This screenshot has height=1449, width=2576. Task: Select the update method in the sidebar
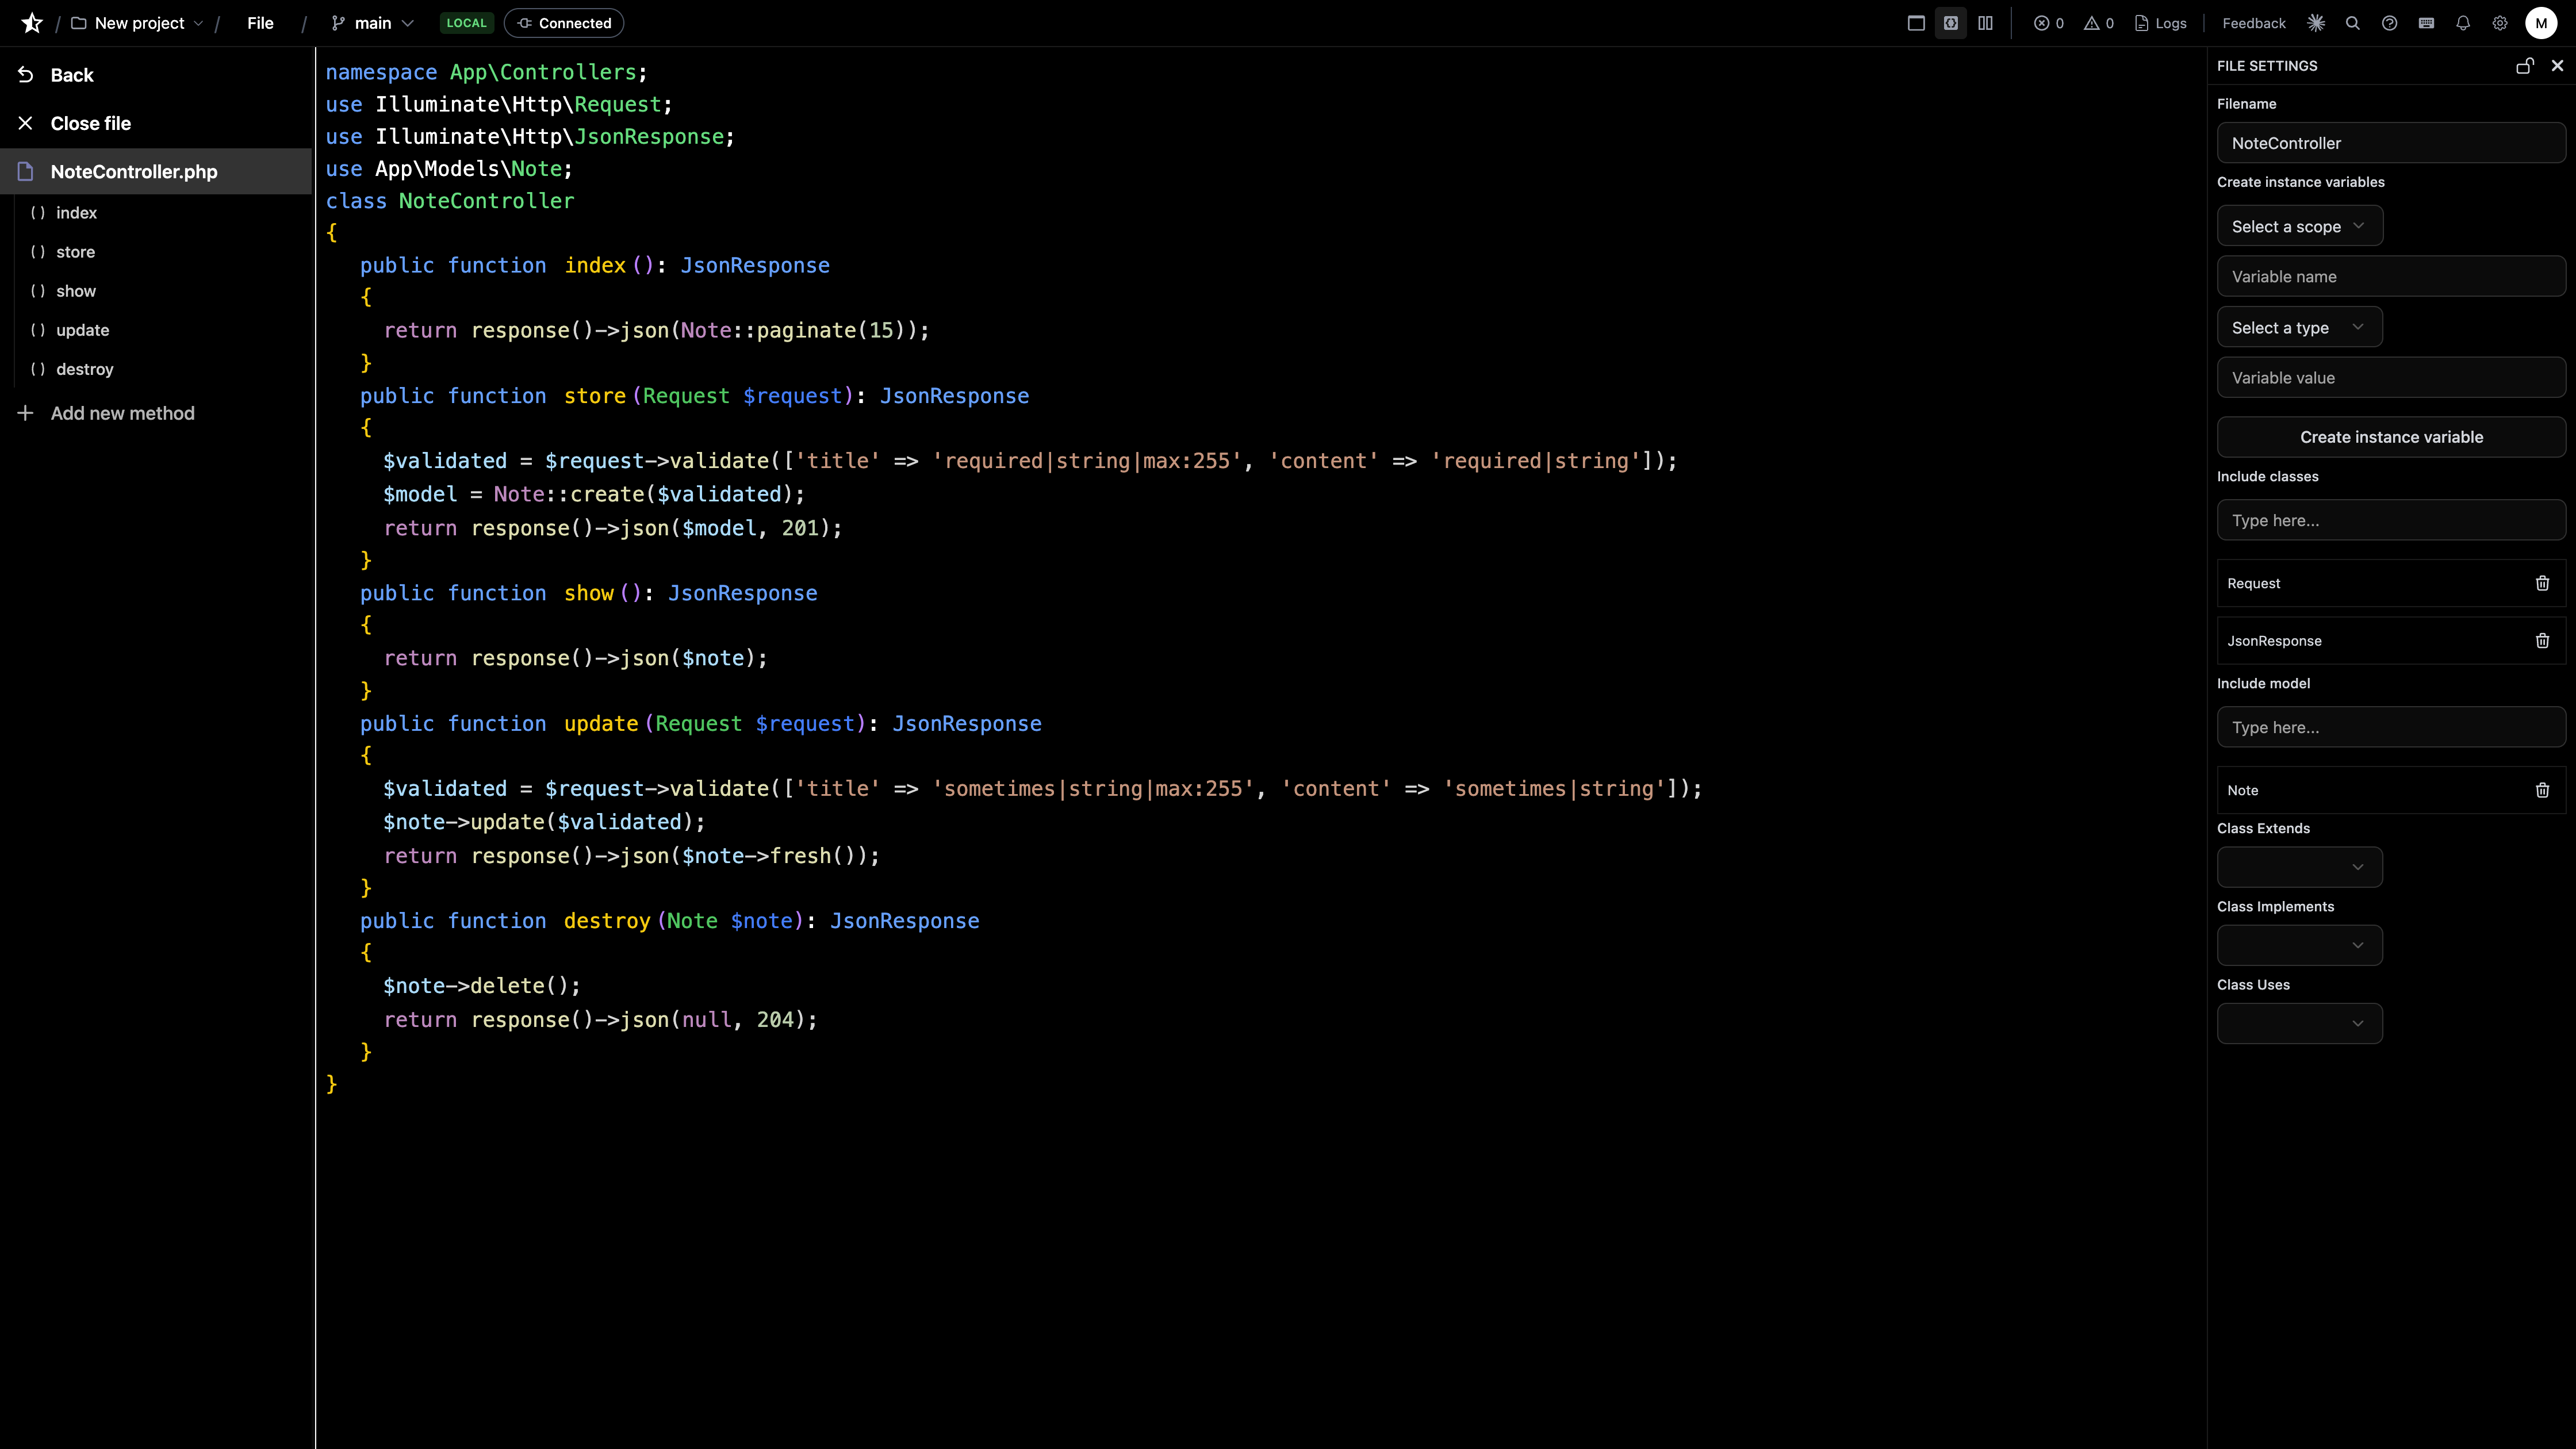point(82,330)
